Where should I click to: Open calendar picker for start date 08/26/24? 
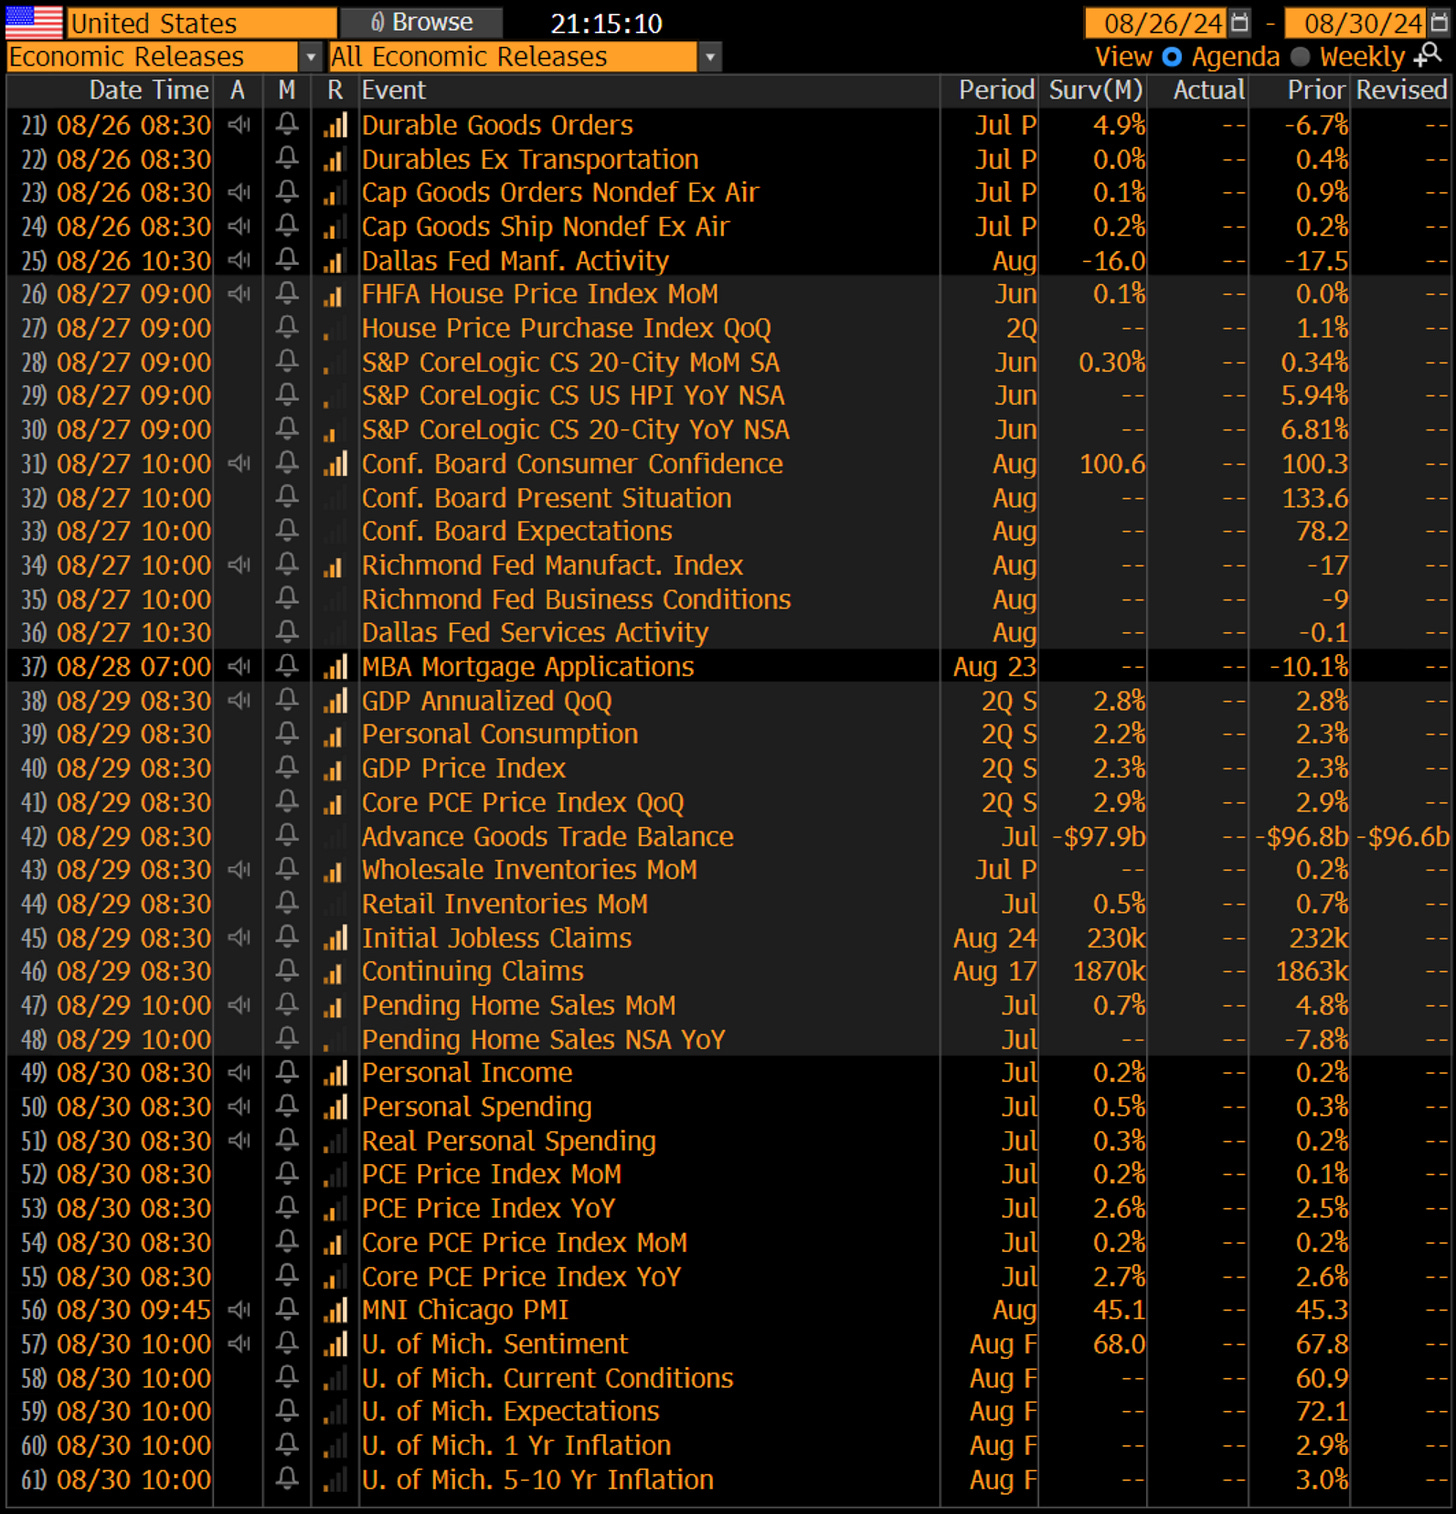(1239, 22)
